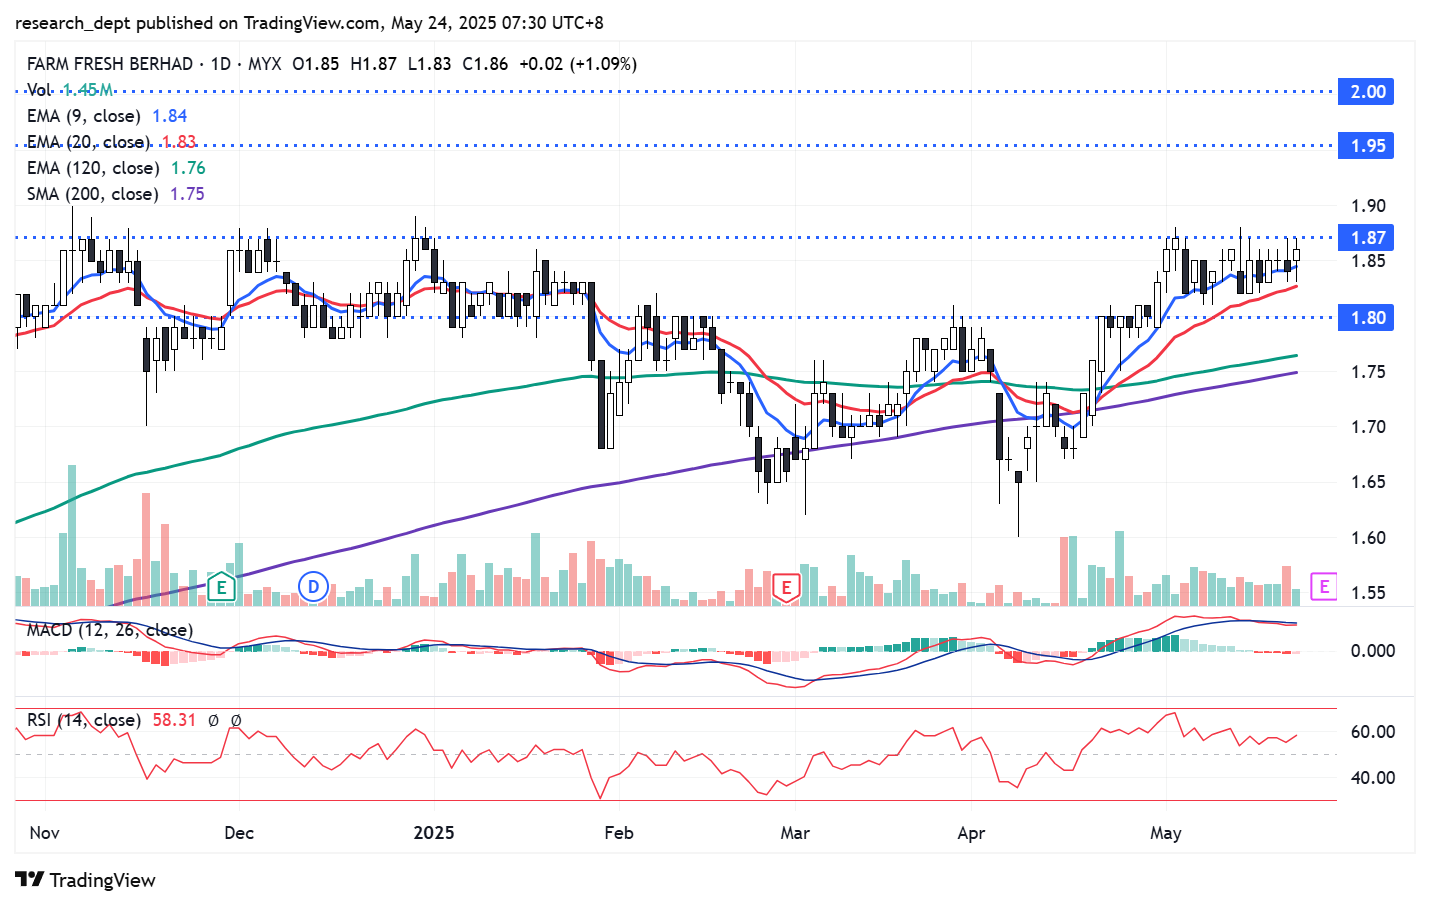Image resolution: width=1430 pixels, height=906 pixels.
Task: Open the blue D dividend marker
Action: click(x=313, y=587)
